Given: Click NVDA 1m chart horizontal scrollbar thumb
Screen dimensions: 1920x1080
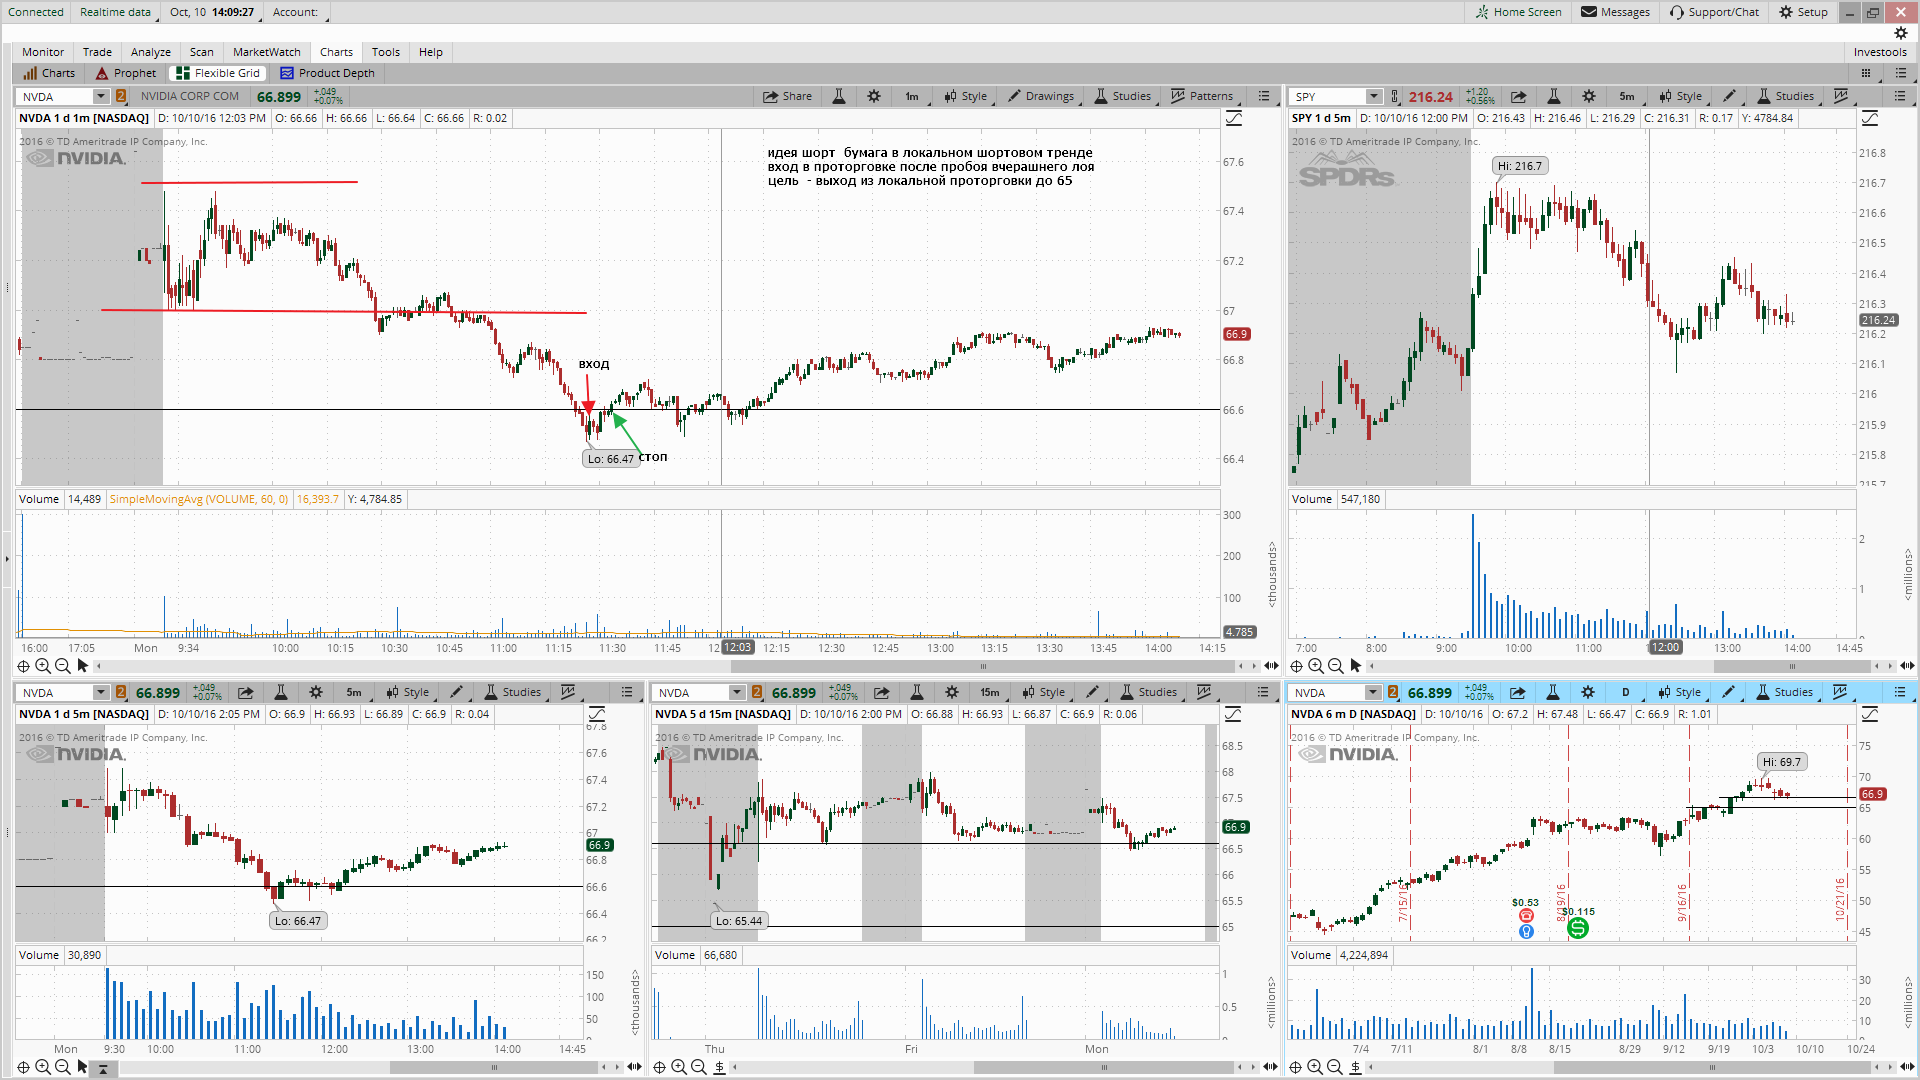Looking at the screenshot, I should pos(985,666).
